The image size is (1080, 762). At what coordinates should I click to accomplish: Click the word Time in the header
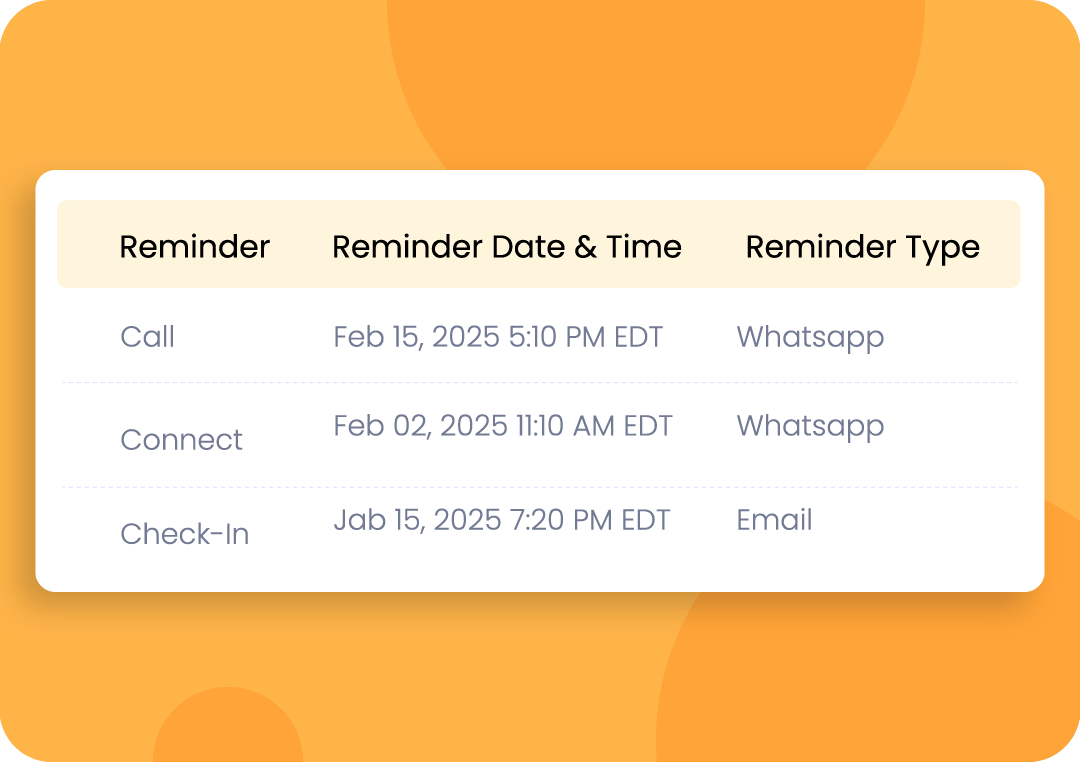pos(644,247)
